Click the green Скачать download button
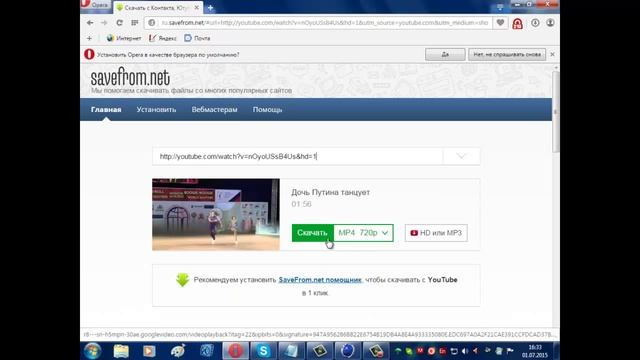The height and width of the screenshot is (360, 640). pos(312,233)
